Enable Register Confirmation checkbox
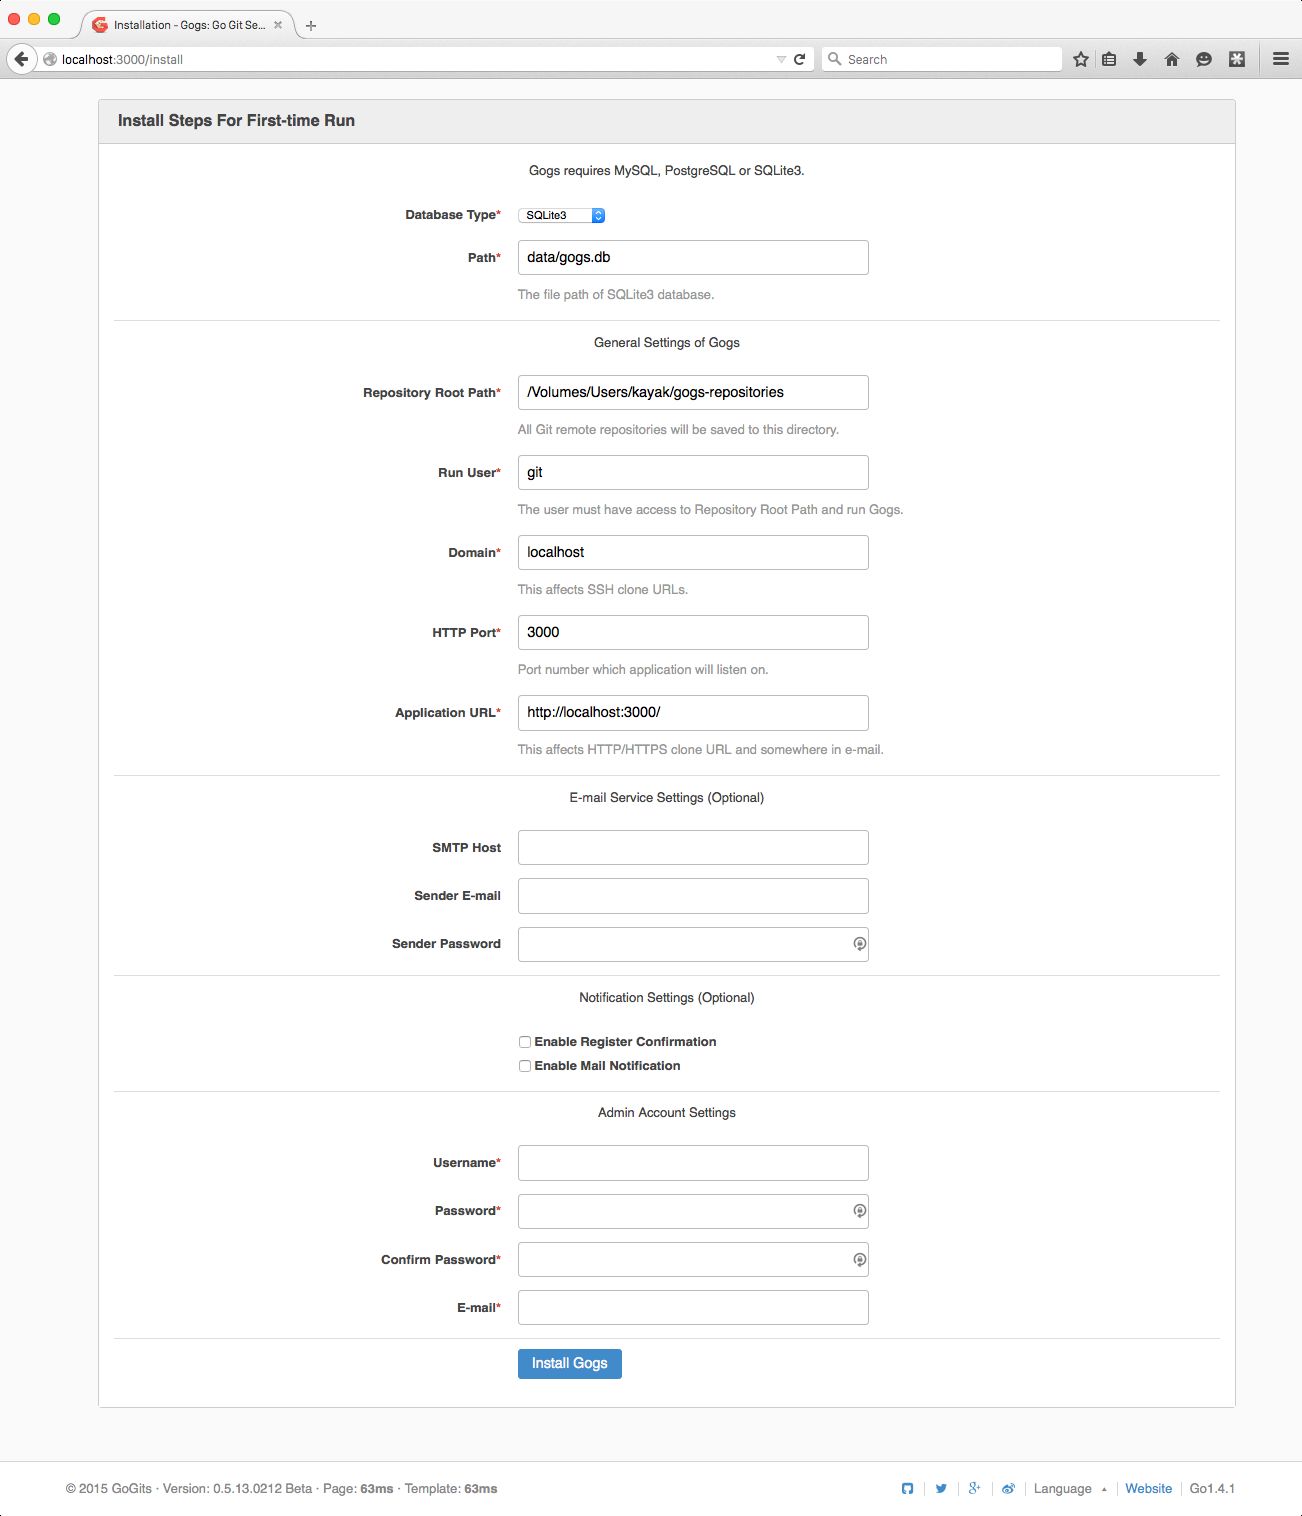This screenshot has height=1516, width=1302. pyautogui.click(x=525, y=1042)
